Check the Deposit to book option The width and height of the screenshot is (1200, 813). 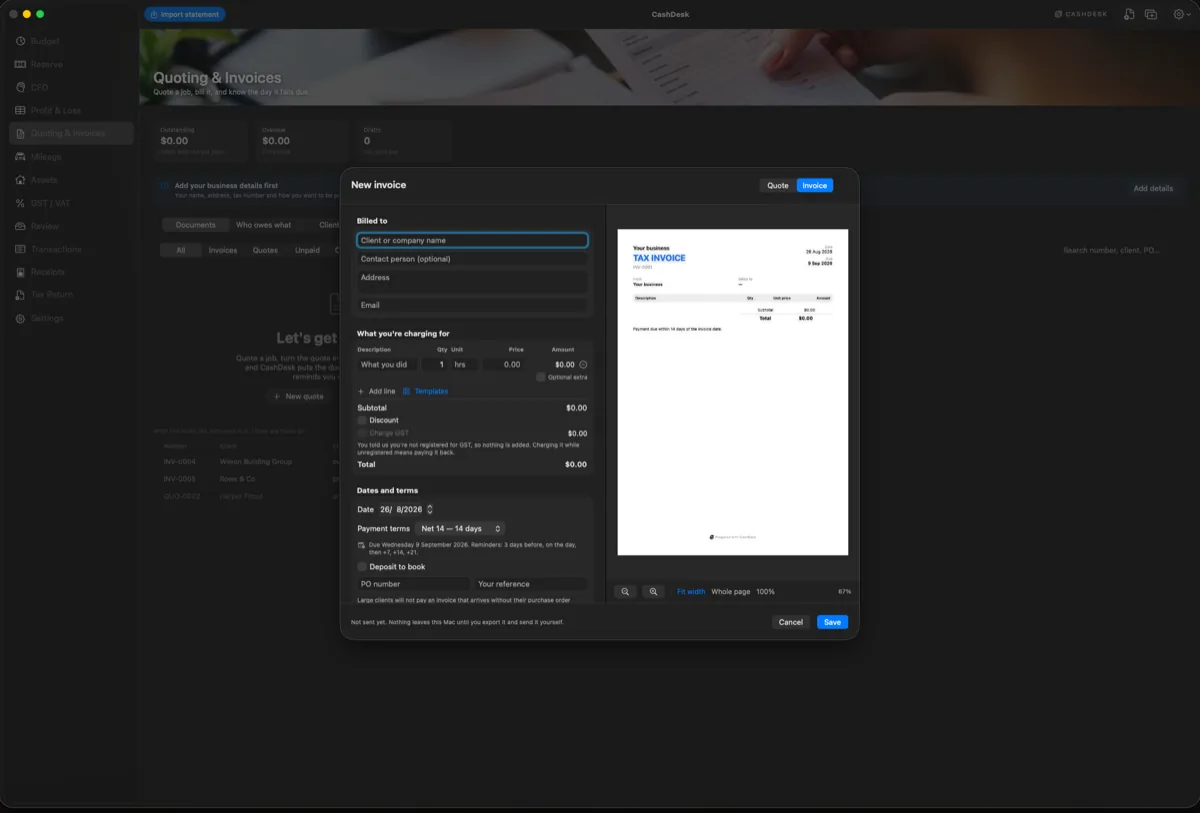tap(362, 567)
